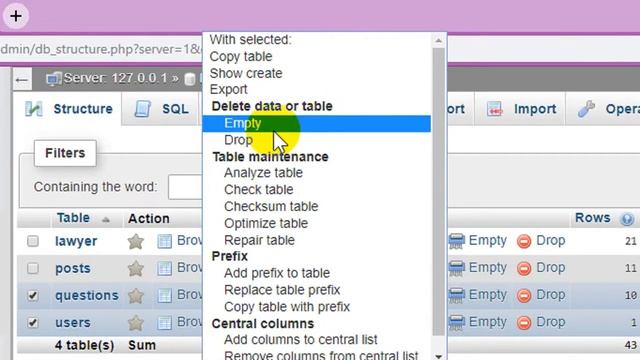The image size is (640, 360).
Task: Select Add columns to central list
Action: click(316, 340)
